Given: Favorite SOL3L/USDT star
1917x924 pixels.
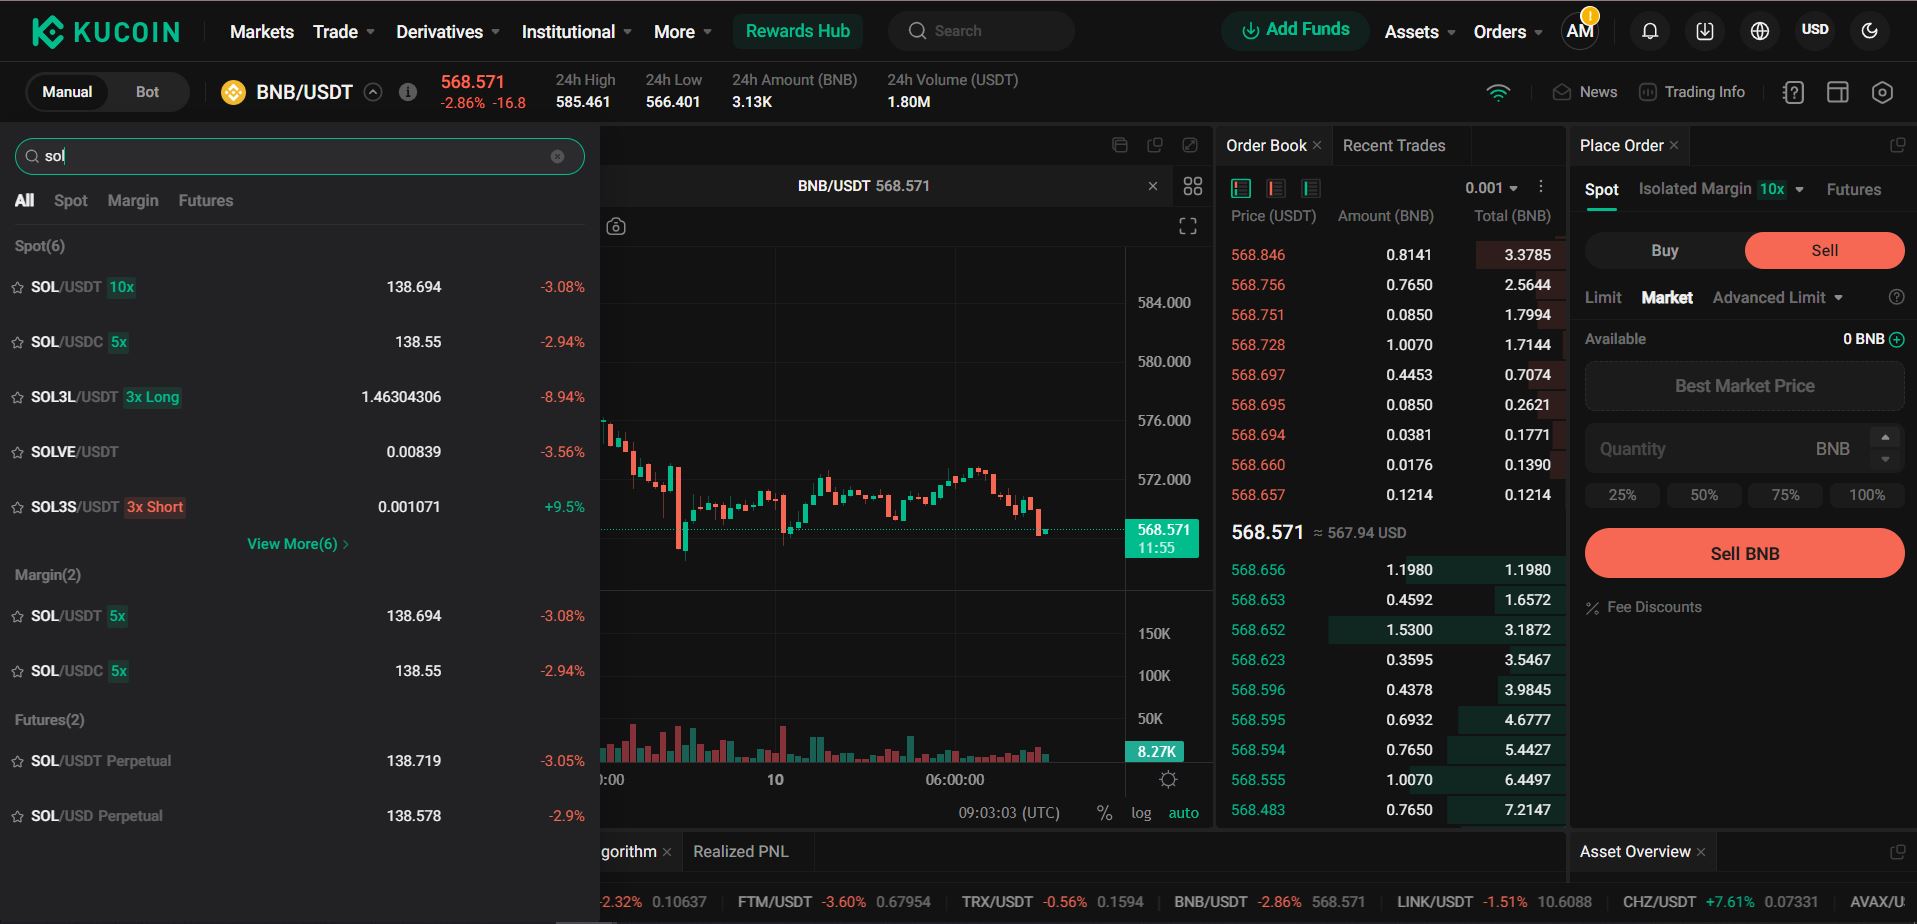Looking at the screenshot, I should point(17,398).
